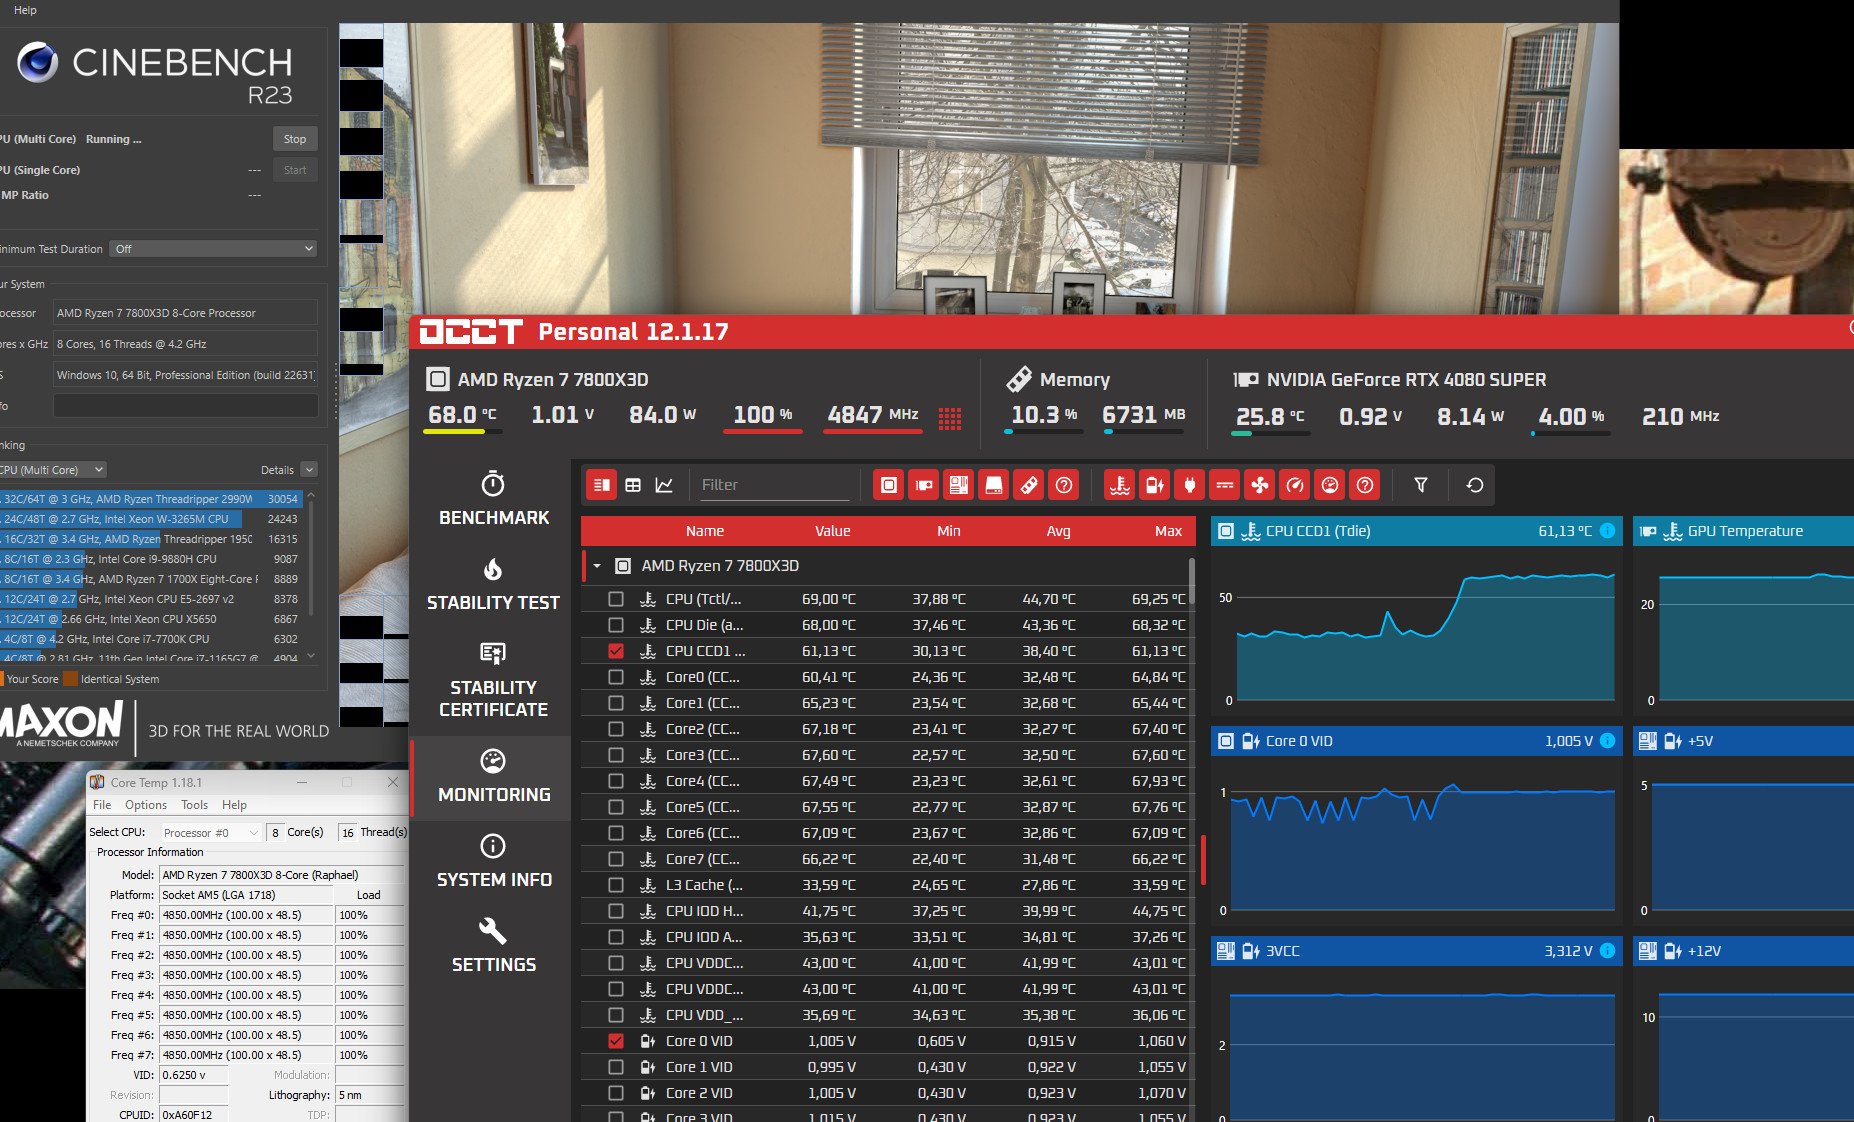The height and width of the screenshot is (1122, 1854).
Task: Check the Core 1 VID checkbox
Action: pos(616,1067)
